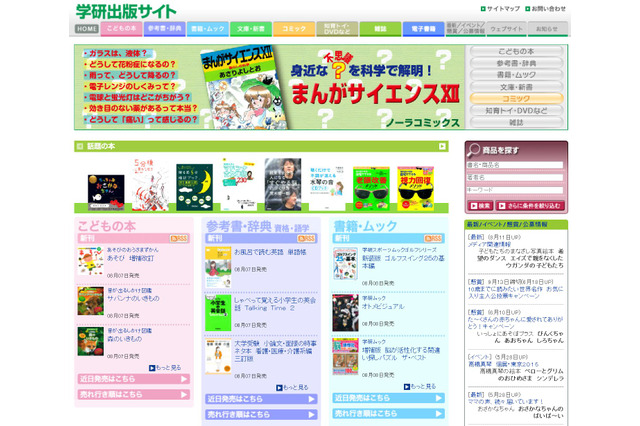
Task: Open 10歳までに読みたい世界名作 campaign link
Action: point(515,292)
